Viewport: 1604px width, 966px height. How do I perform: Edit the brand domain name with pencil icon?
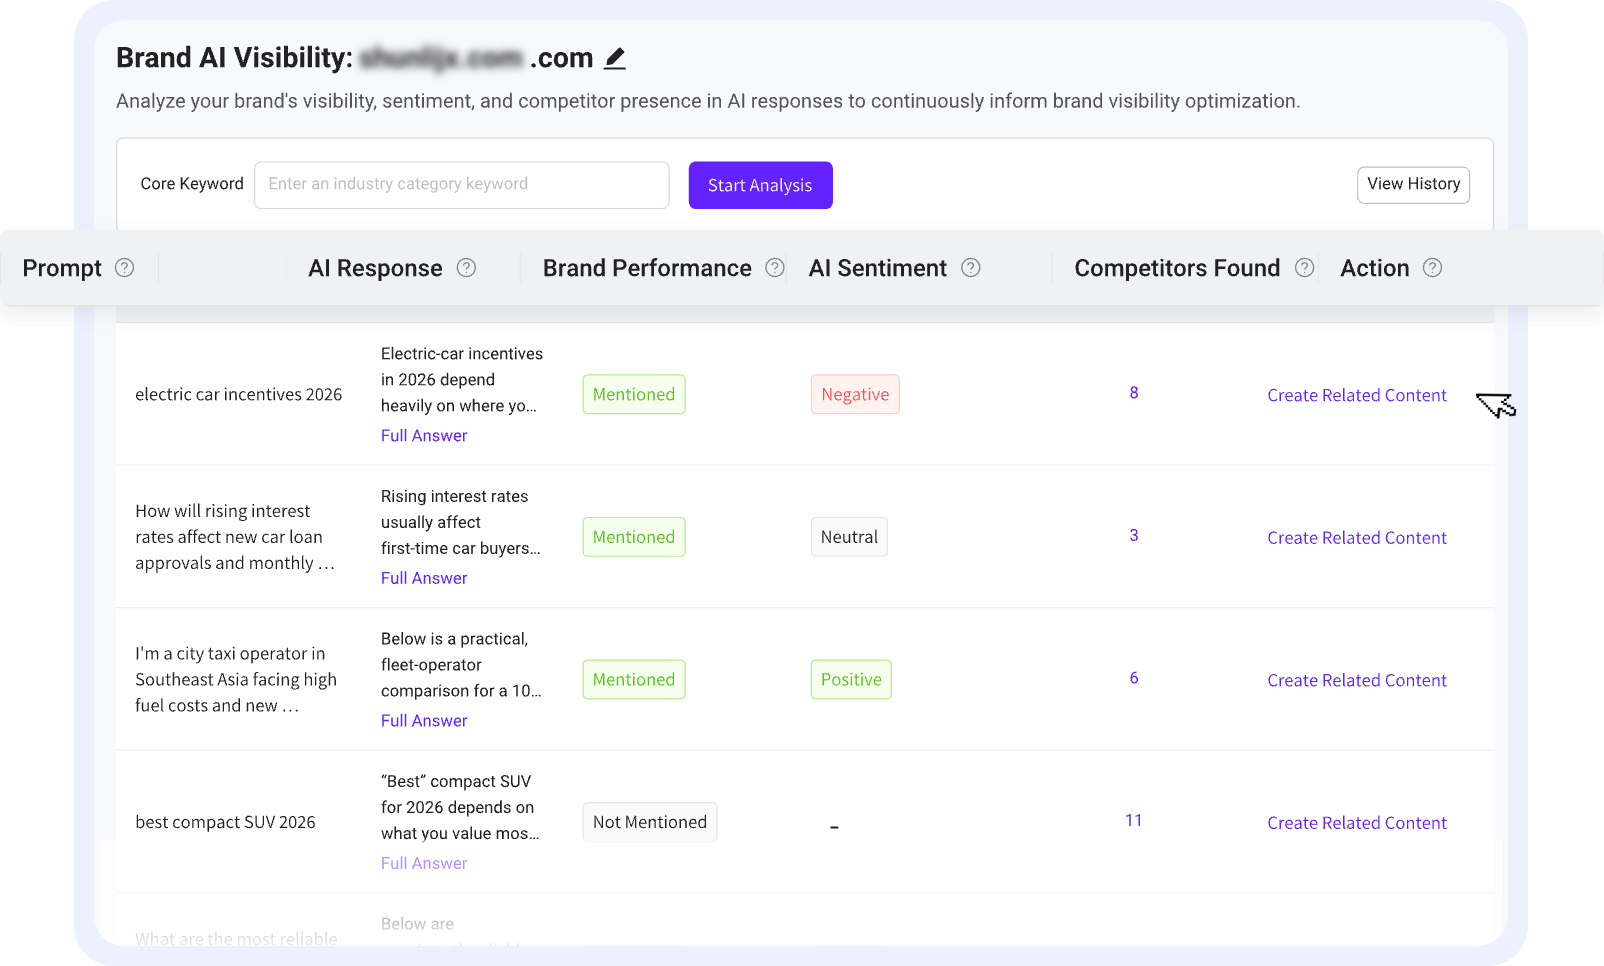point(615,58)
